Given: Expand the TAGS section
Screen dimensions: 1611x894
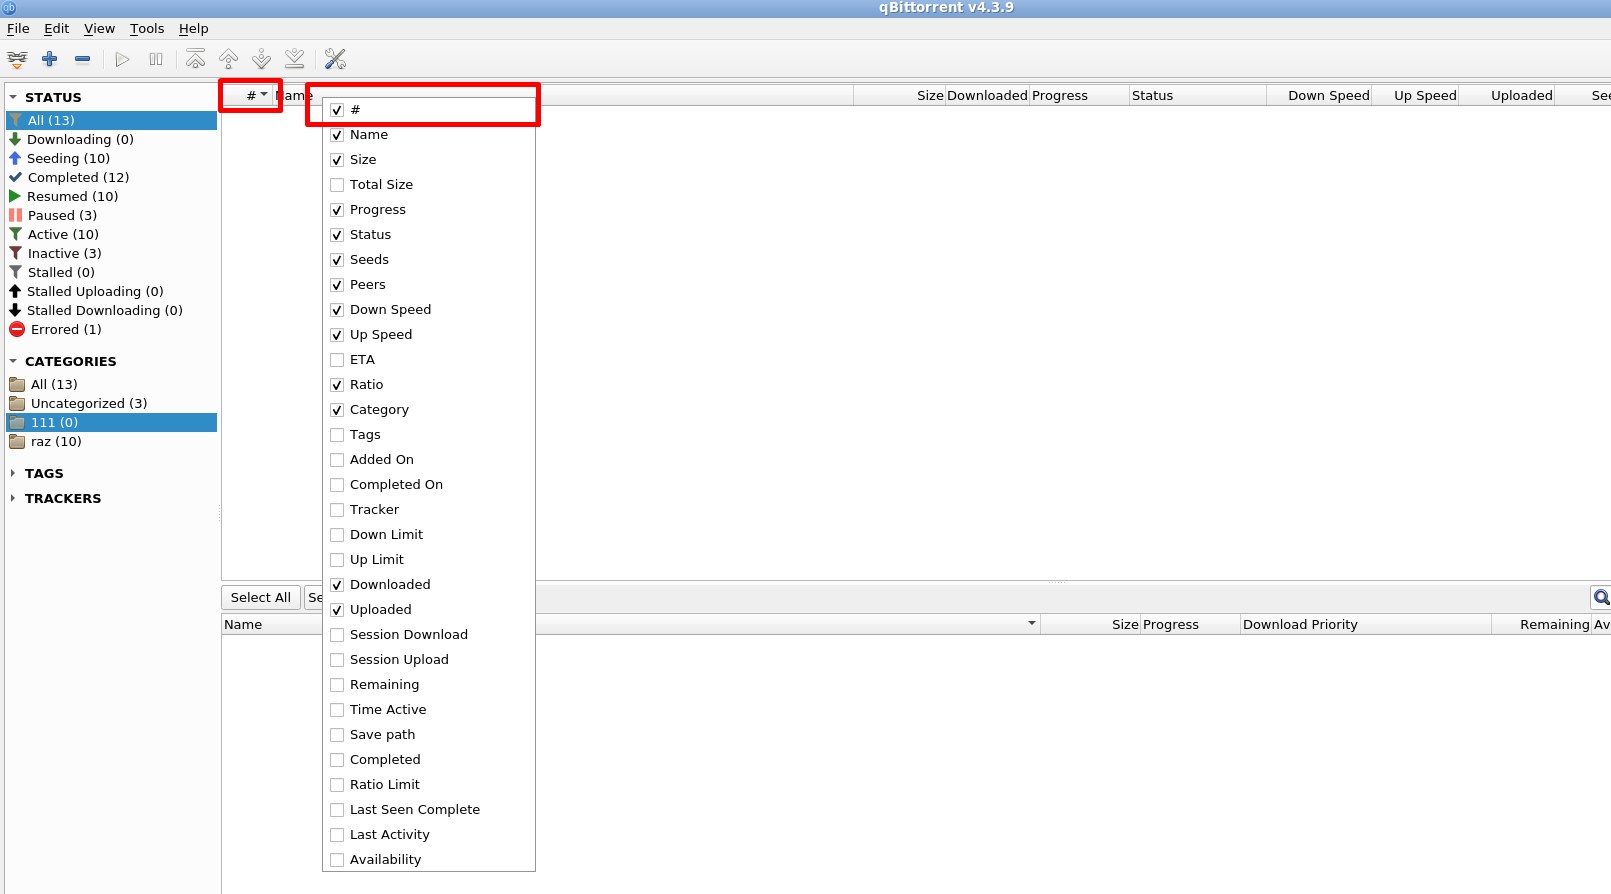Looking at the screenshot, I should (x=13, y=473).
